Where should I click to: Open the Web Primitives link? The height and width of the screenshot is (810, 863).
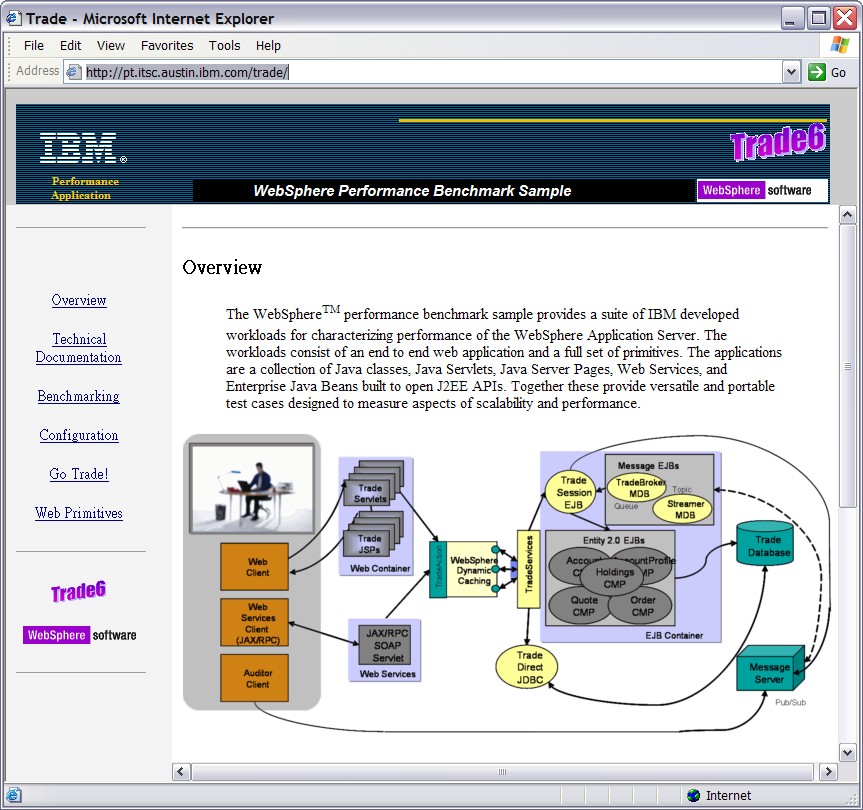coord(79,513)
